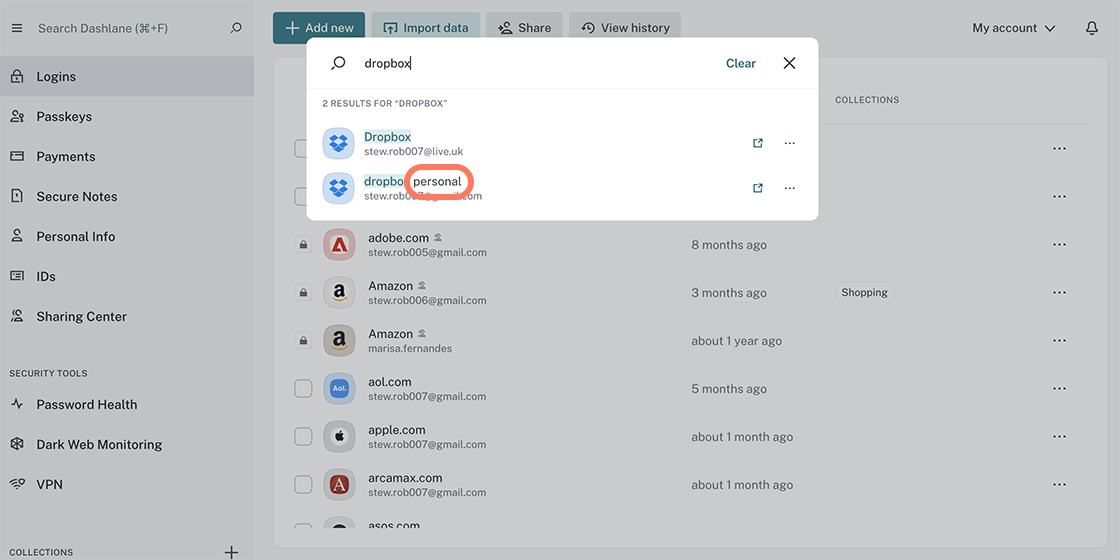Open external link for dropbox personal result
1120x560 pixels.
(757, 188)
